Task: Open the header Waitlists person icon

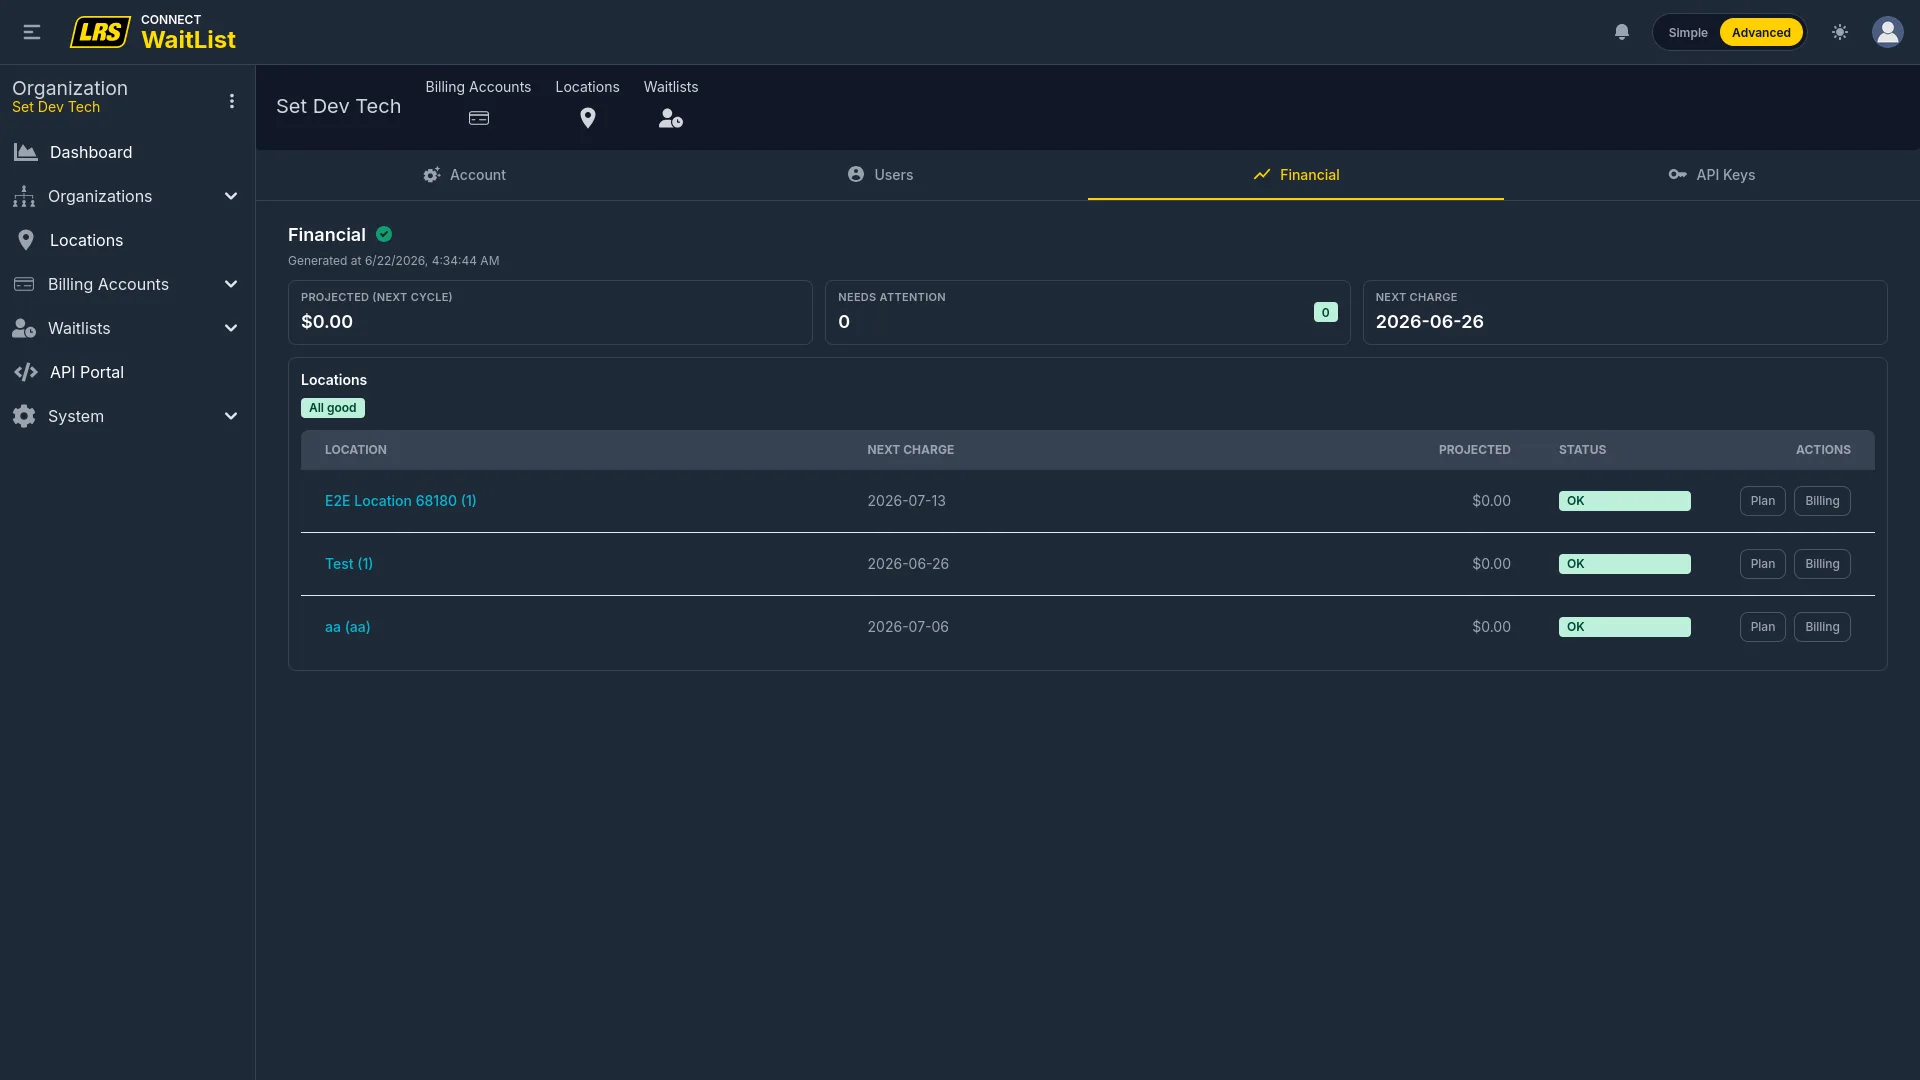Action: point(671,118)
